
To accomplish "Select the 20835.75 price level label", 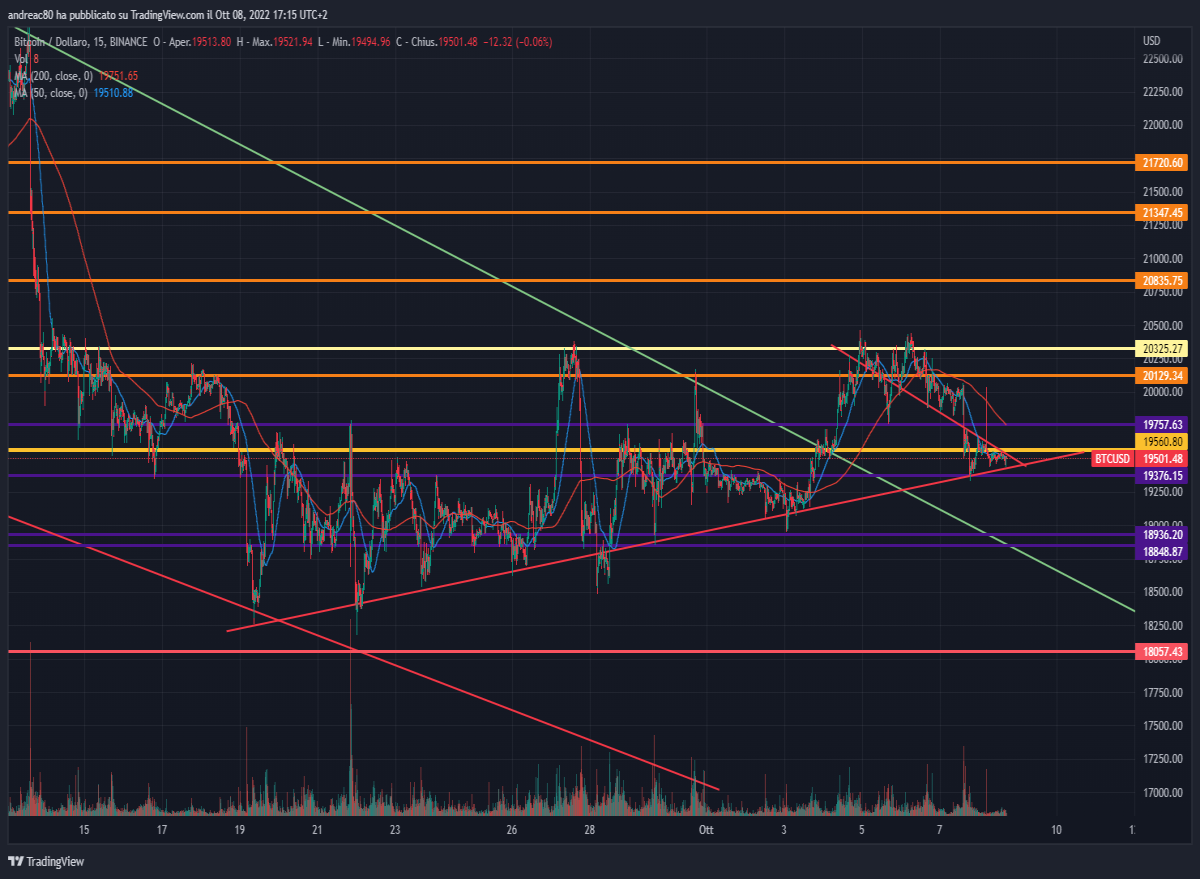I will click(1163, 281).
